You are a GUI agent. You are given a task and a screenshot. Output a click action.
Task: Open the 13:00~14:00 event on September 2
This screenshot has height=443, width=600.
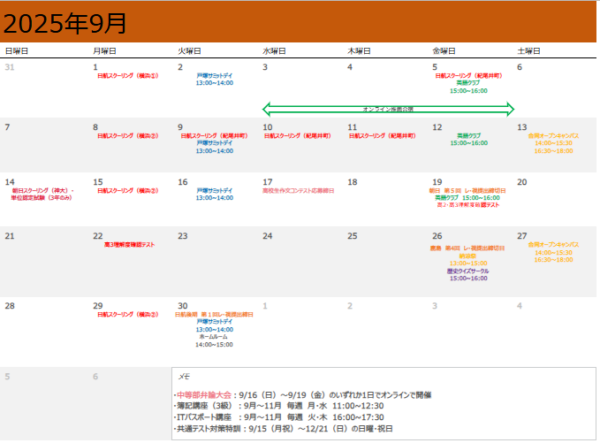point(214,80)
